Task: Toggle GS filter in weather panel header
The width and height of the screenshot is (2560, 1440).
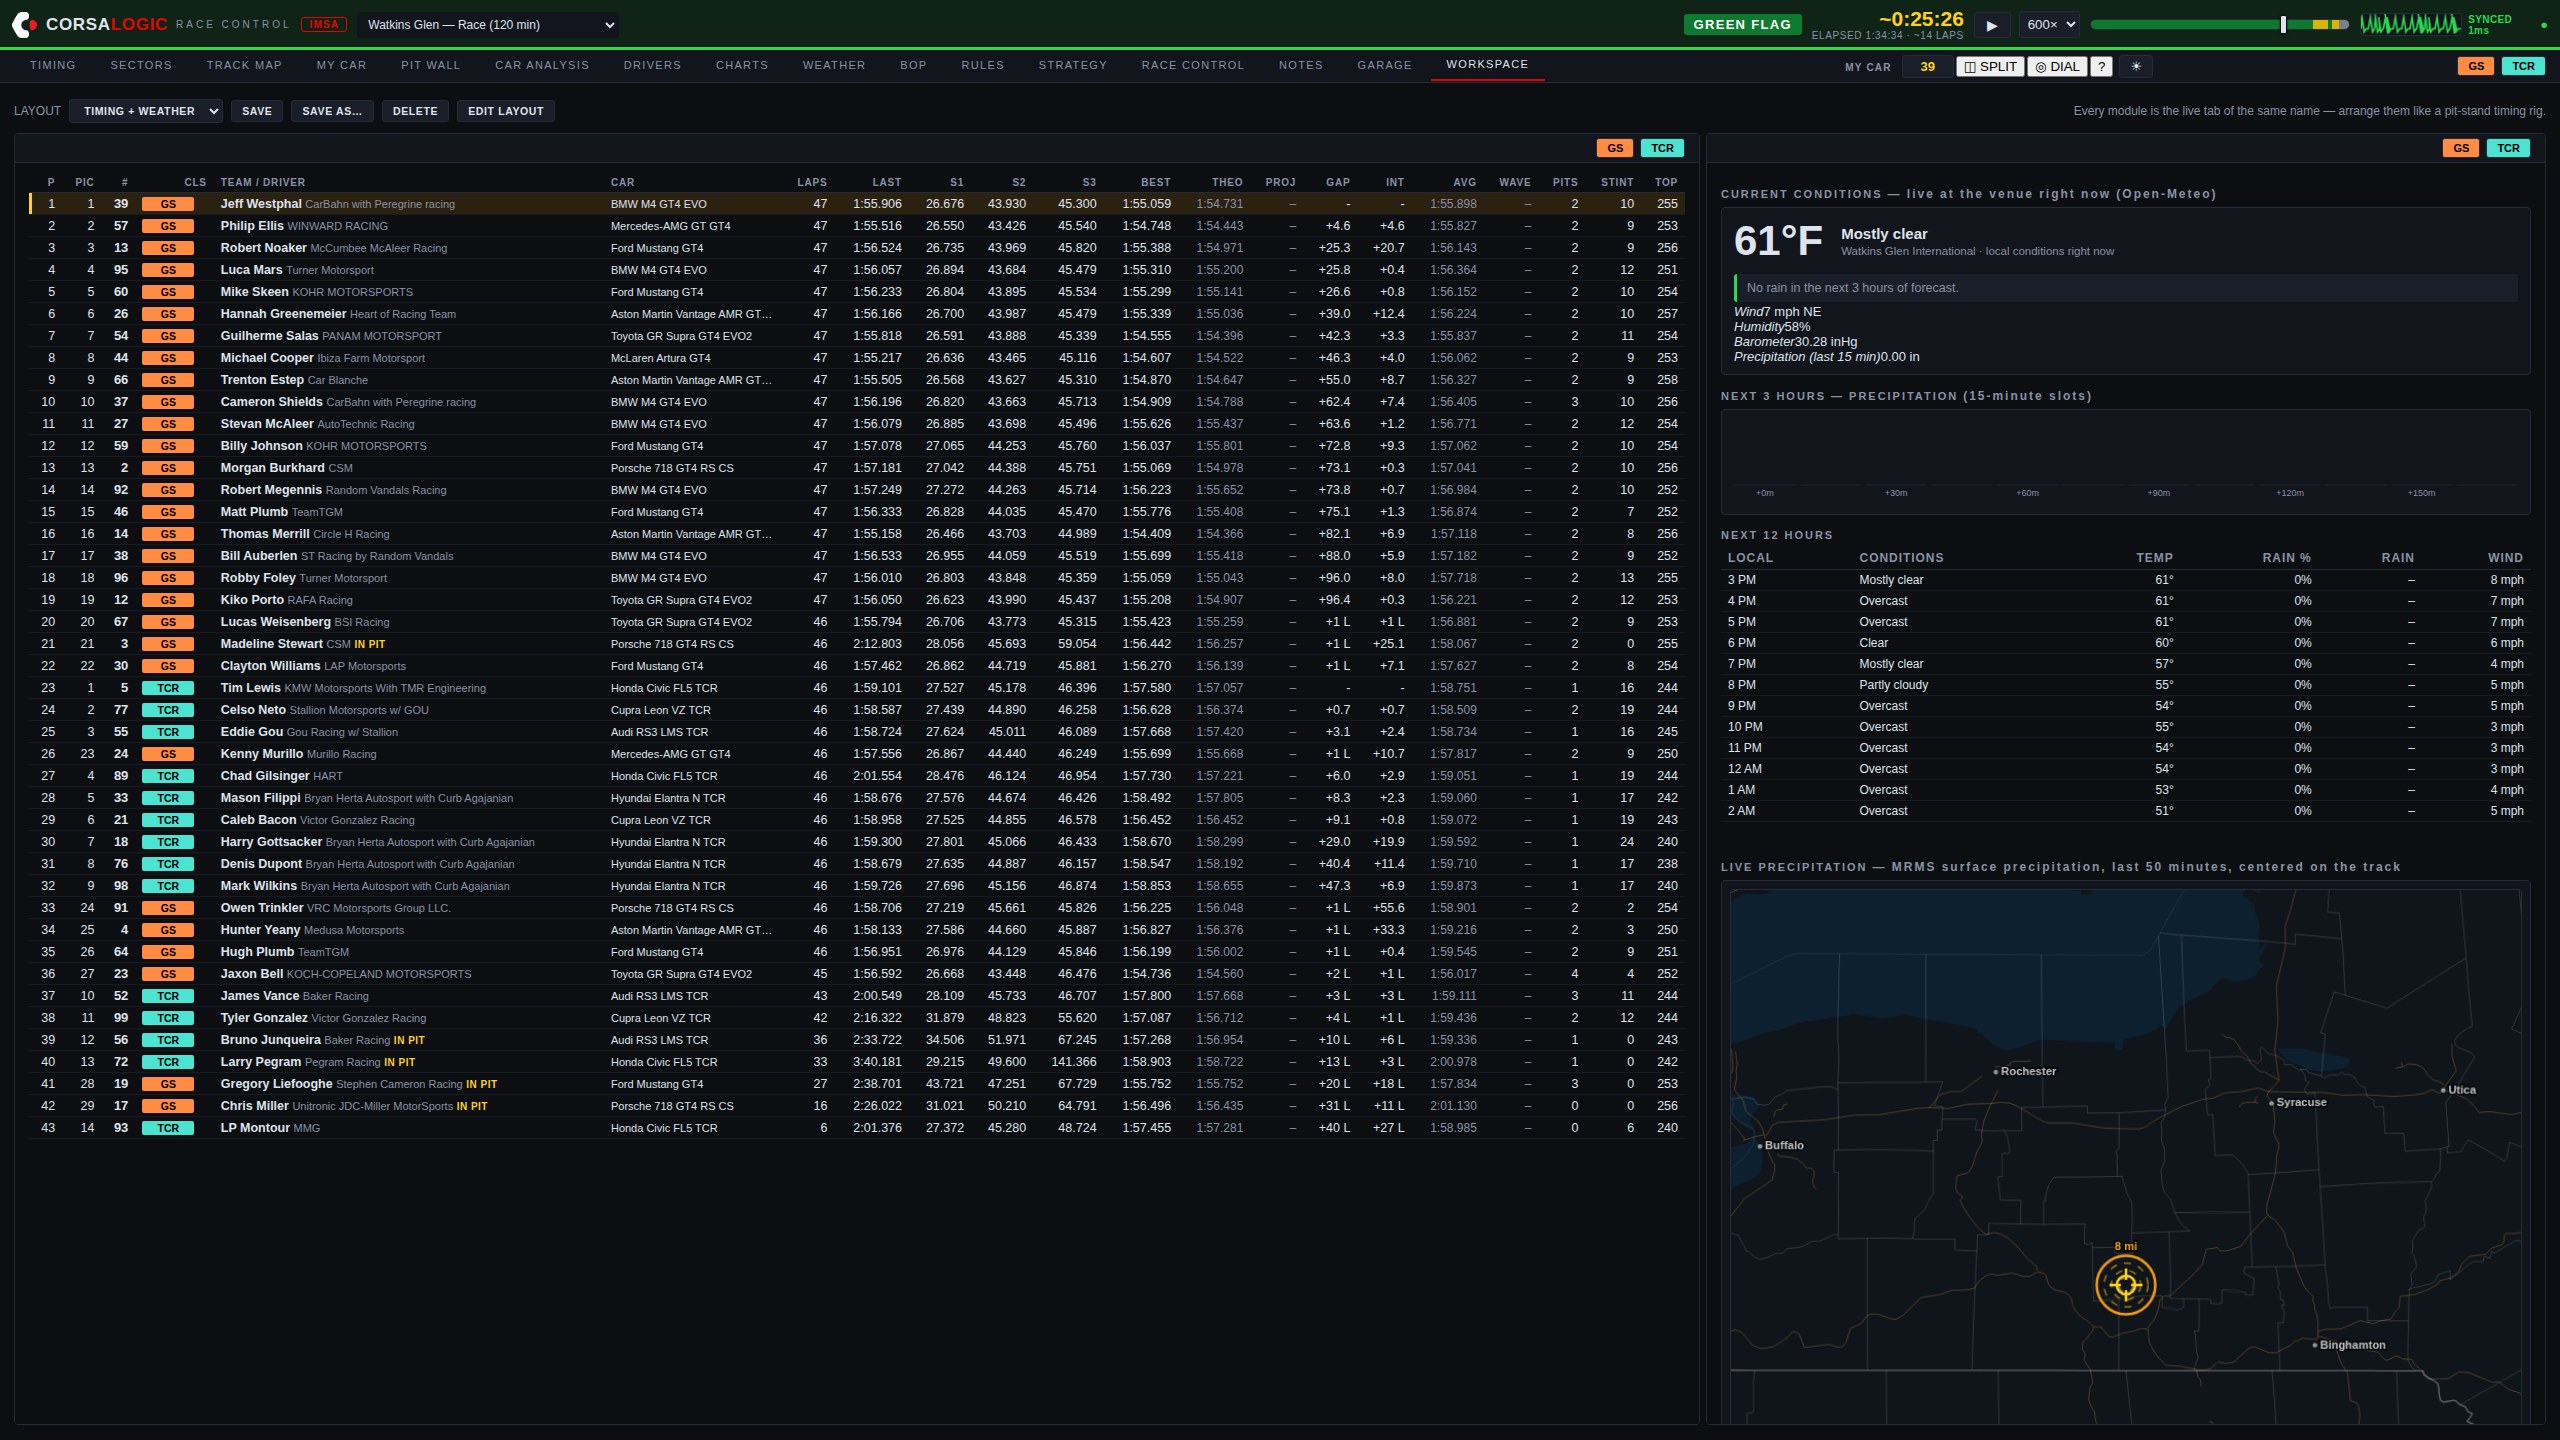Action: [2461, 148]
